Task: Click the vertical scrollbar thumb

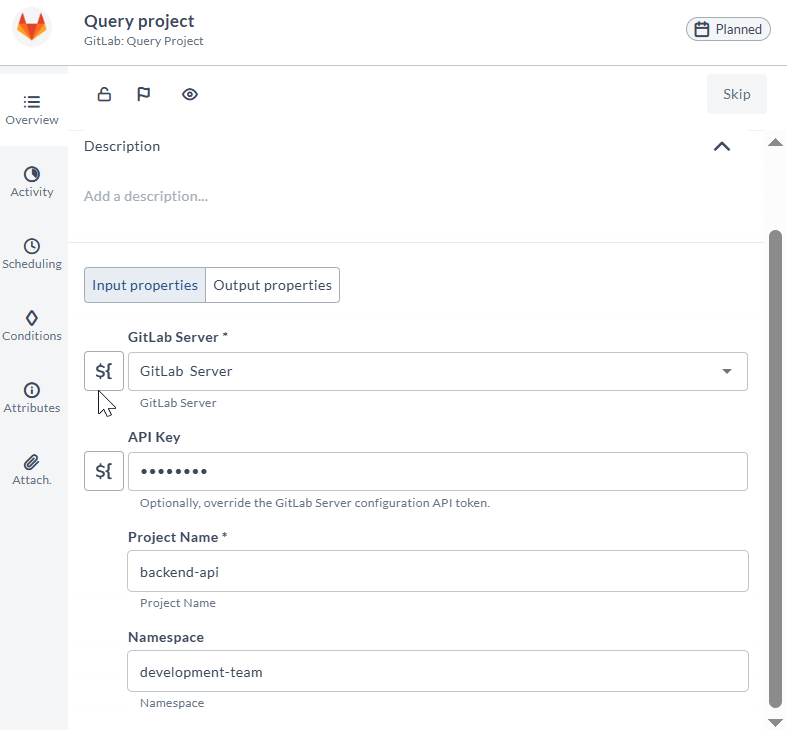Action: [x=775, y=469]
